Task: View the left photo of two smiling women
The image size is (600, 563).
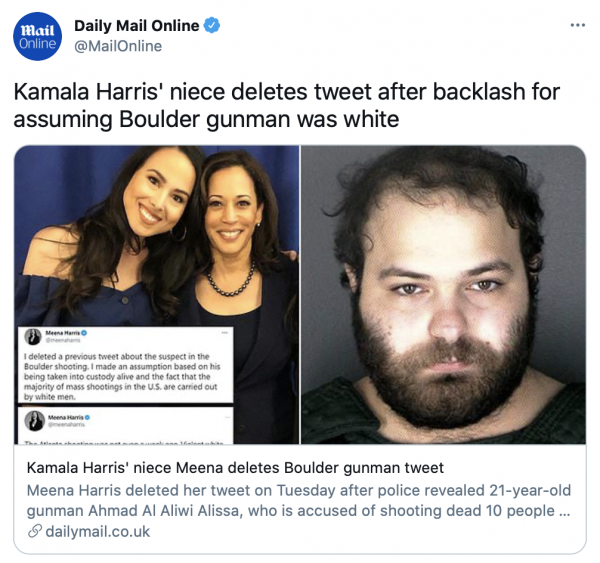Action: pos(157,294)
